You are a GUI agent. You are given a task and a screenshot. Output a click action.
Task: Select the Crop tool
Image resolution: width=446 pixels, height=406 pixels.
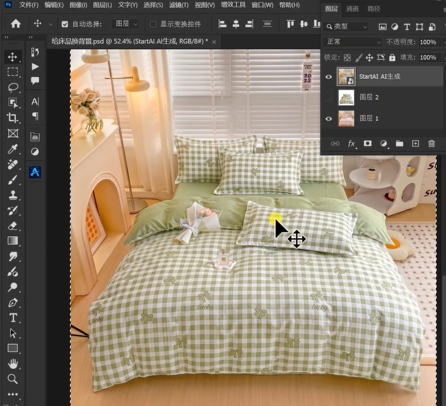coord(13,117)
